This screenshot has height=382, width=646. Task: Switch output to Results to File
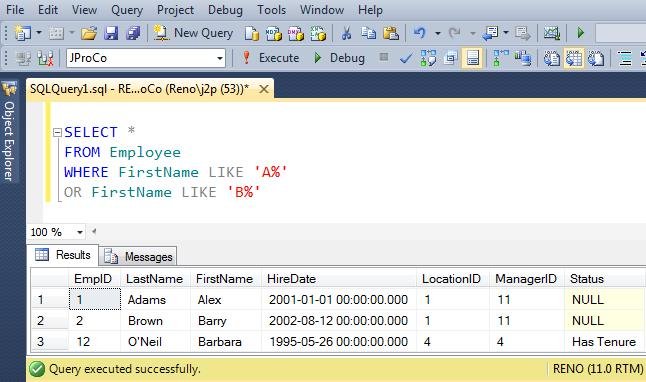coord(596,59)
